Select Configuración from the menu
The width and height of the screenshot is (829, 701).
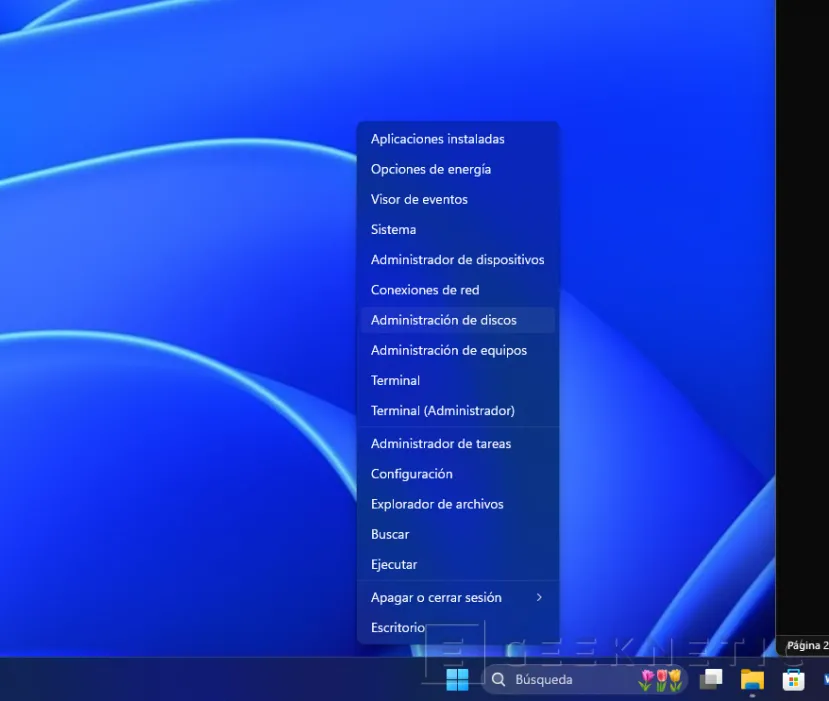click(412, 473)
